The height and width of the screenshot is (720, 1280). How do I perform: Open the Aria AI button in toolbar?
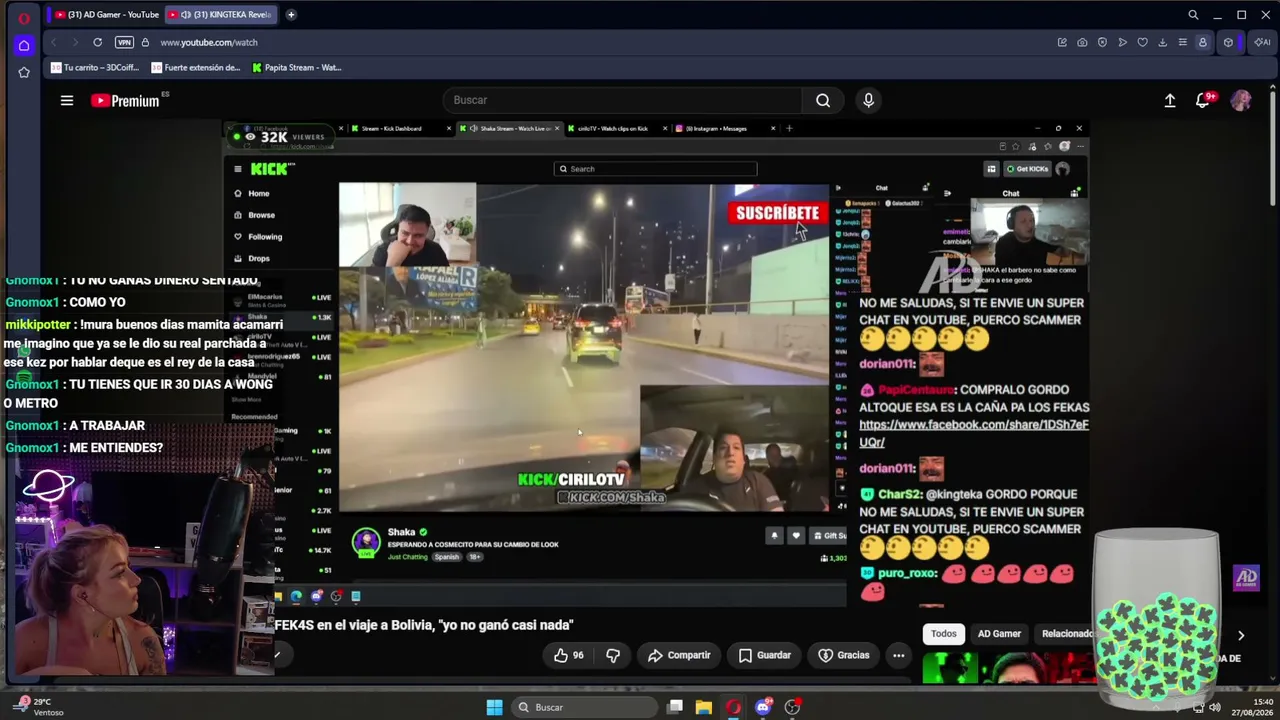1262,42
